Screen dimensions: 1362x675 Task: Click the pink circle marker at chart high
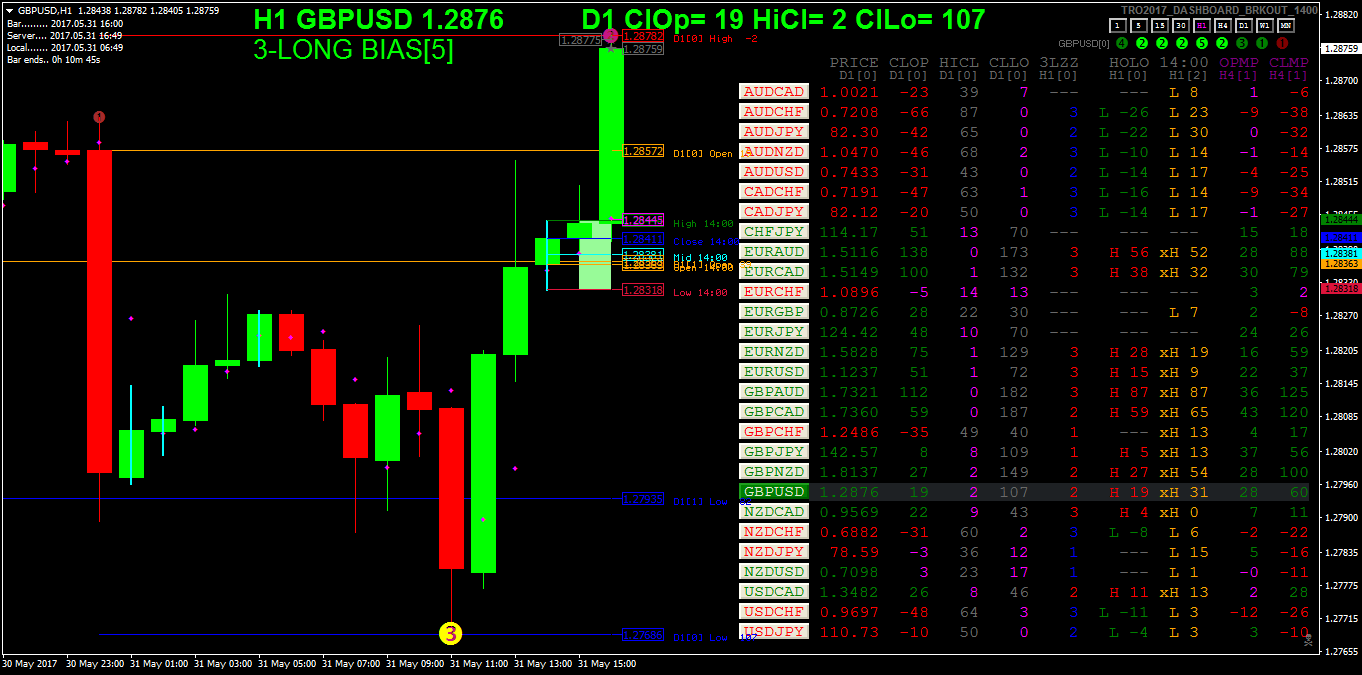[610, 36]
